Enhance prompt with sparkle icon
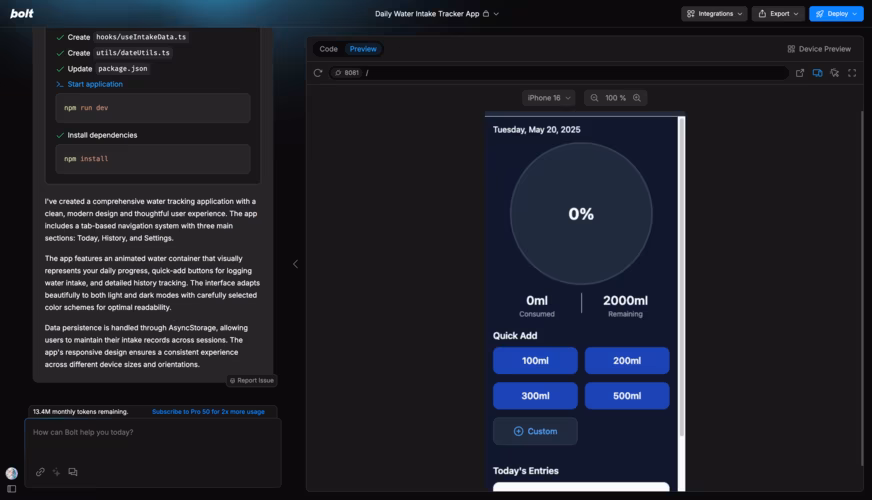The image size is (872, 500). coord(56,472)
